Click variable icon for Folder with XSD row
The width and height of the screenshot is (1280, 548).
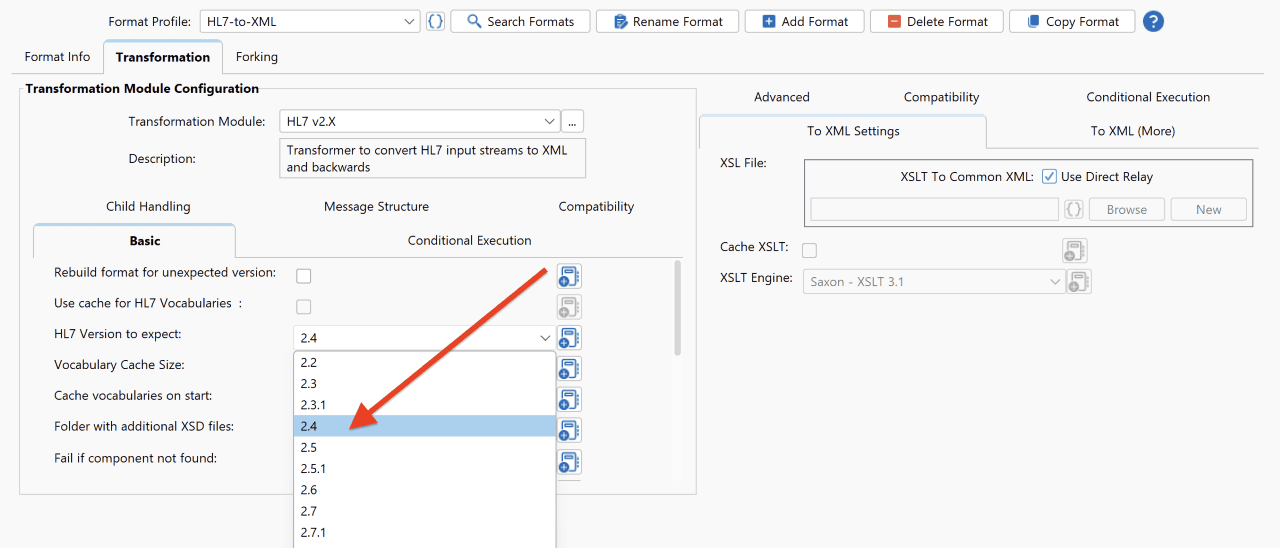(x=569, y=431)
